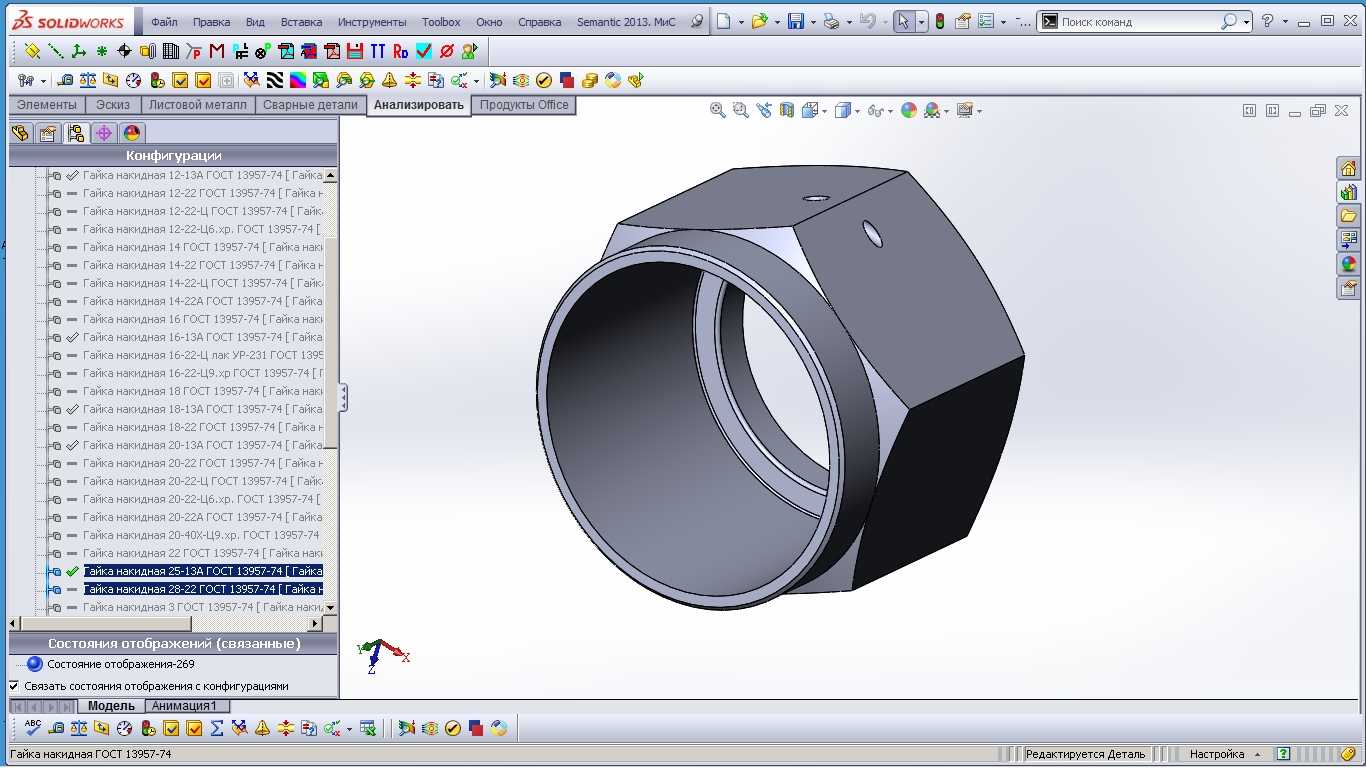Click the Zoom to Fit magnifier

click(x=717, y=111)
